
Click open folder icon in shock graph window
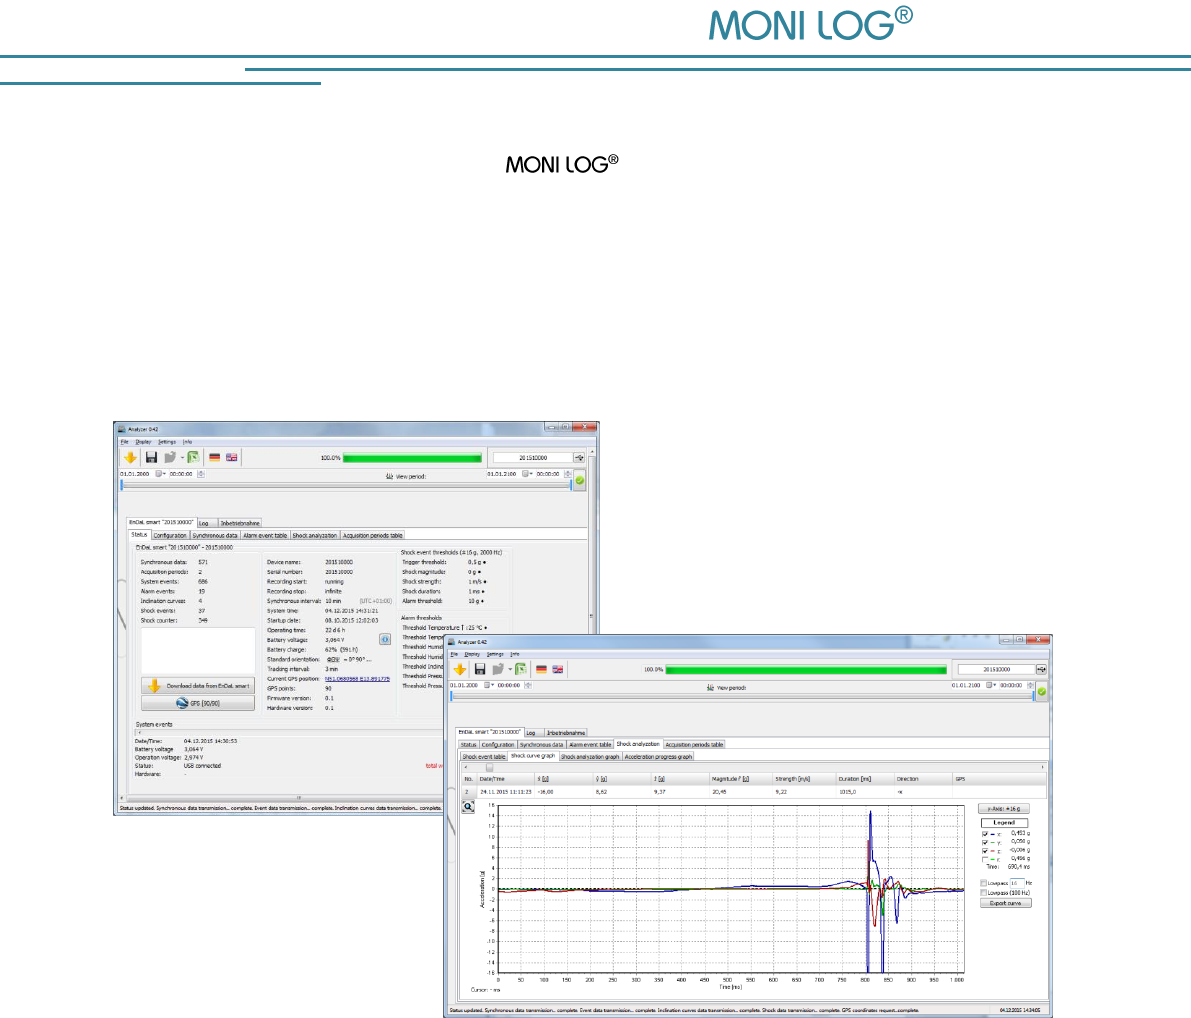click(498, 669)
